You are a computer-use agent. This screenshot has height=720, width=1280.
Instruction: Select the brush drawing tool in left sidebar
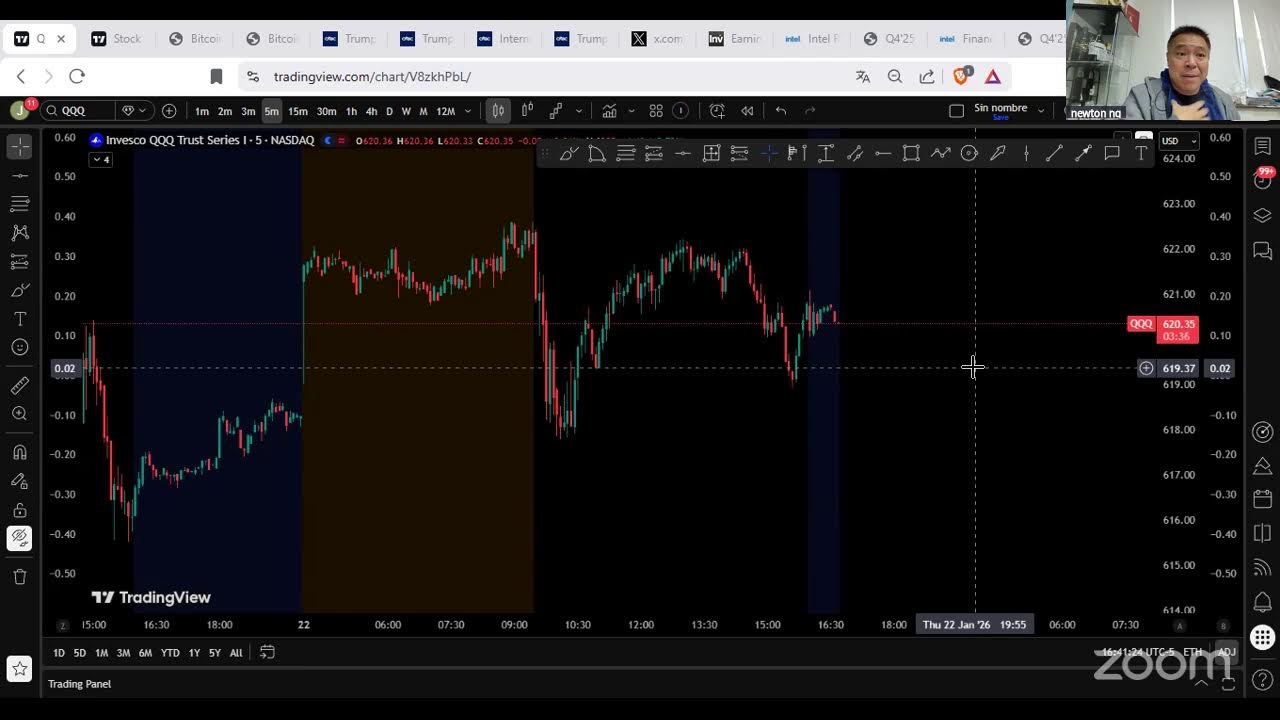(20, 290)
